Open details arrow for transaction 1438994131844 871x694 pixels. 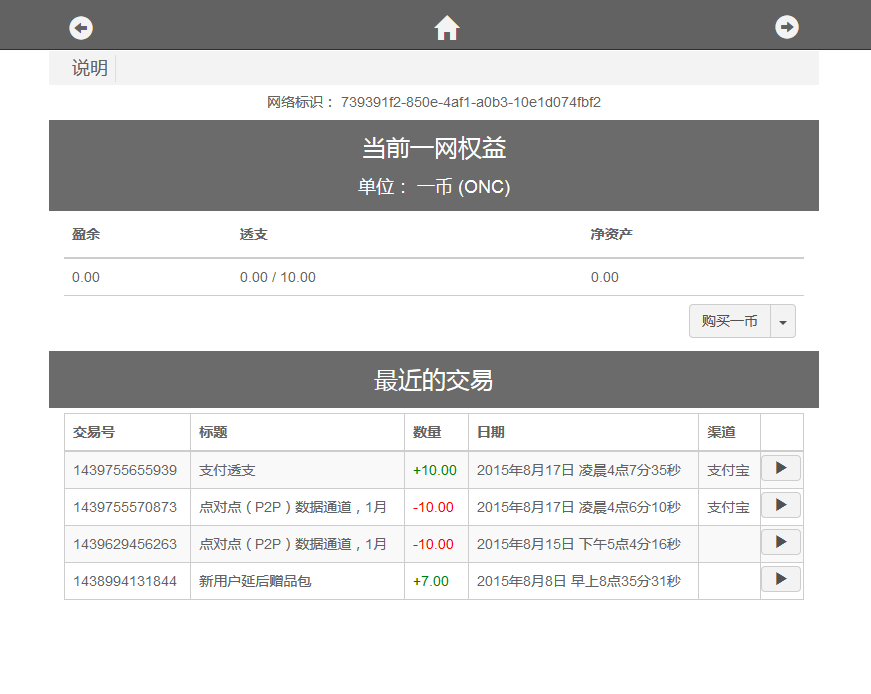pyautogui.click(x=781, y=580)
